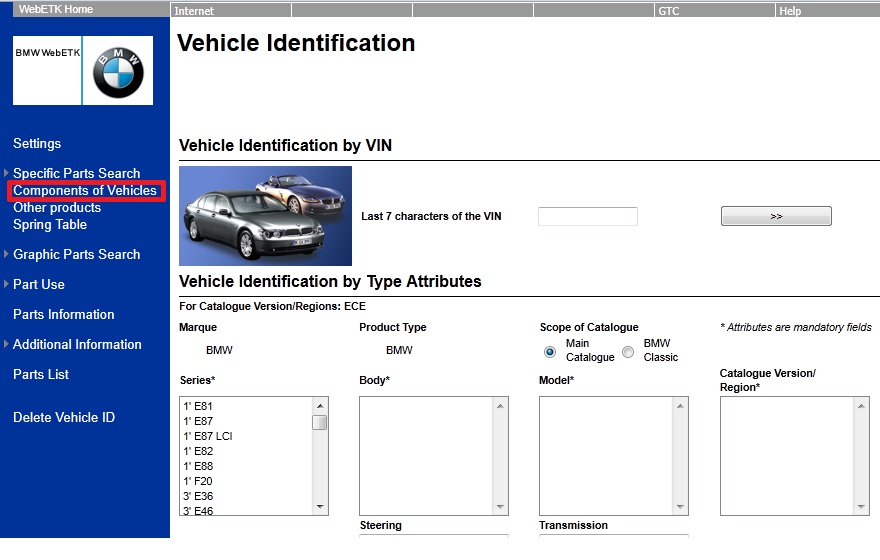This screenshot has height=560, width=880.
Task: Click Body list scroll-down arrow
Action: pos(500,507)
